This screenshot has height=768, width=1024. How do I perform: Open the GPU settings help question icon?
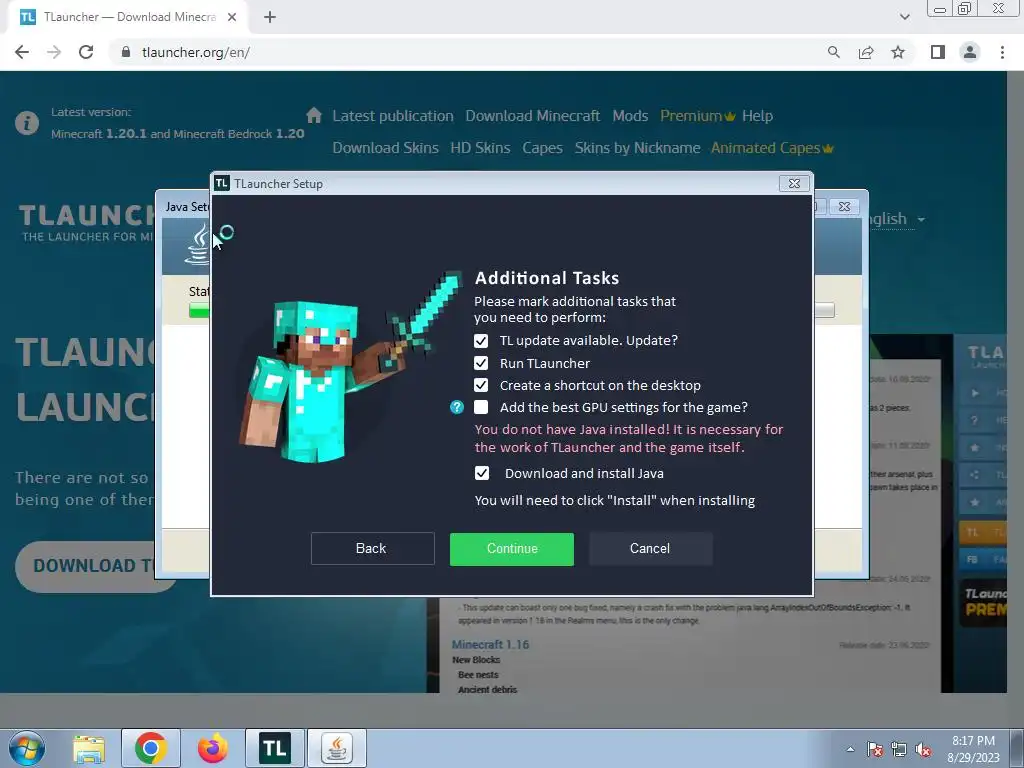[456, 408]
